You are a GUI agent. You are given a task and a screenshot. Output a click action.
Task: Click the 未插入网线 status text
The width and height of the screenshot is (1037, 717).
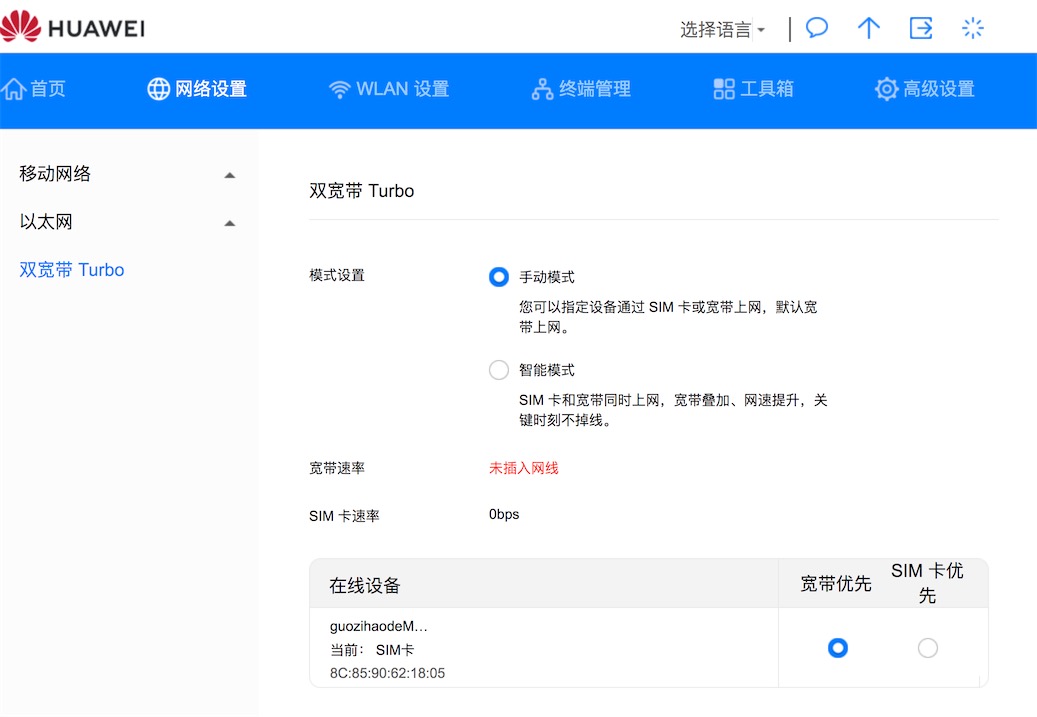[523, 467]
